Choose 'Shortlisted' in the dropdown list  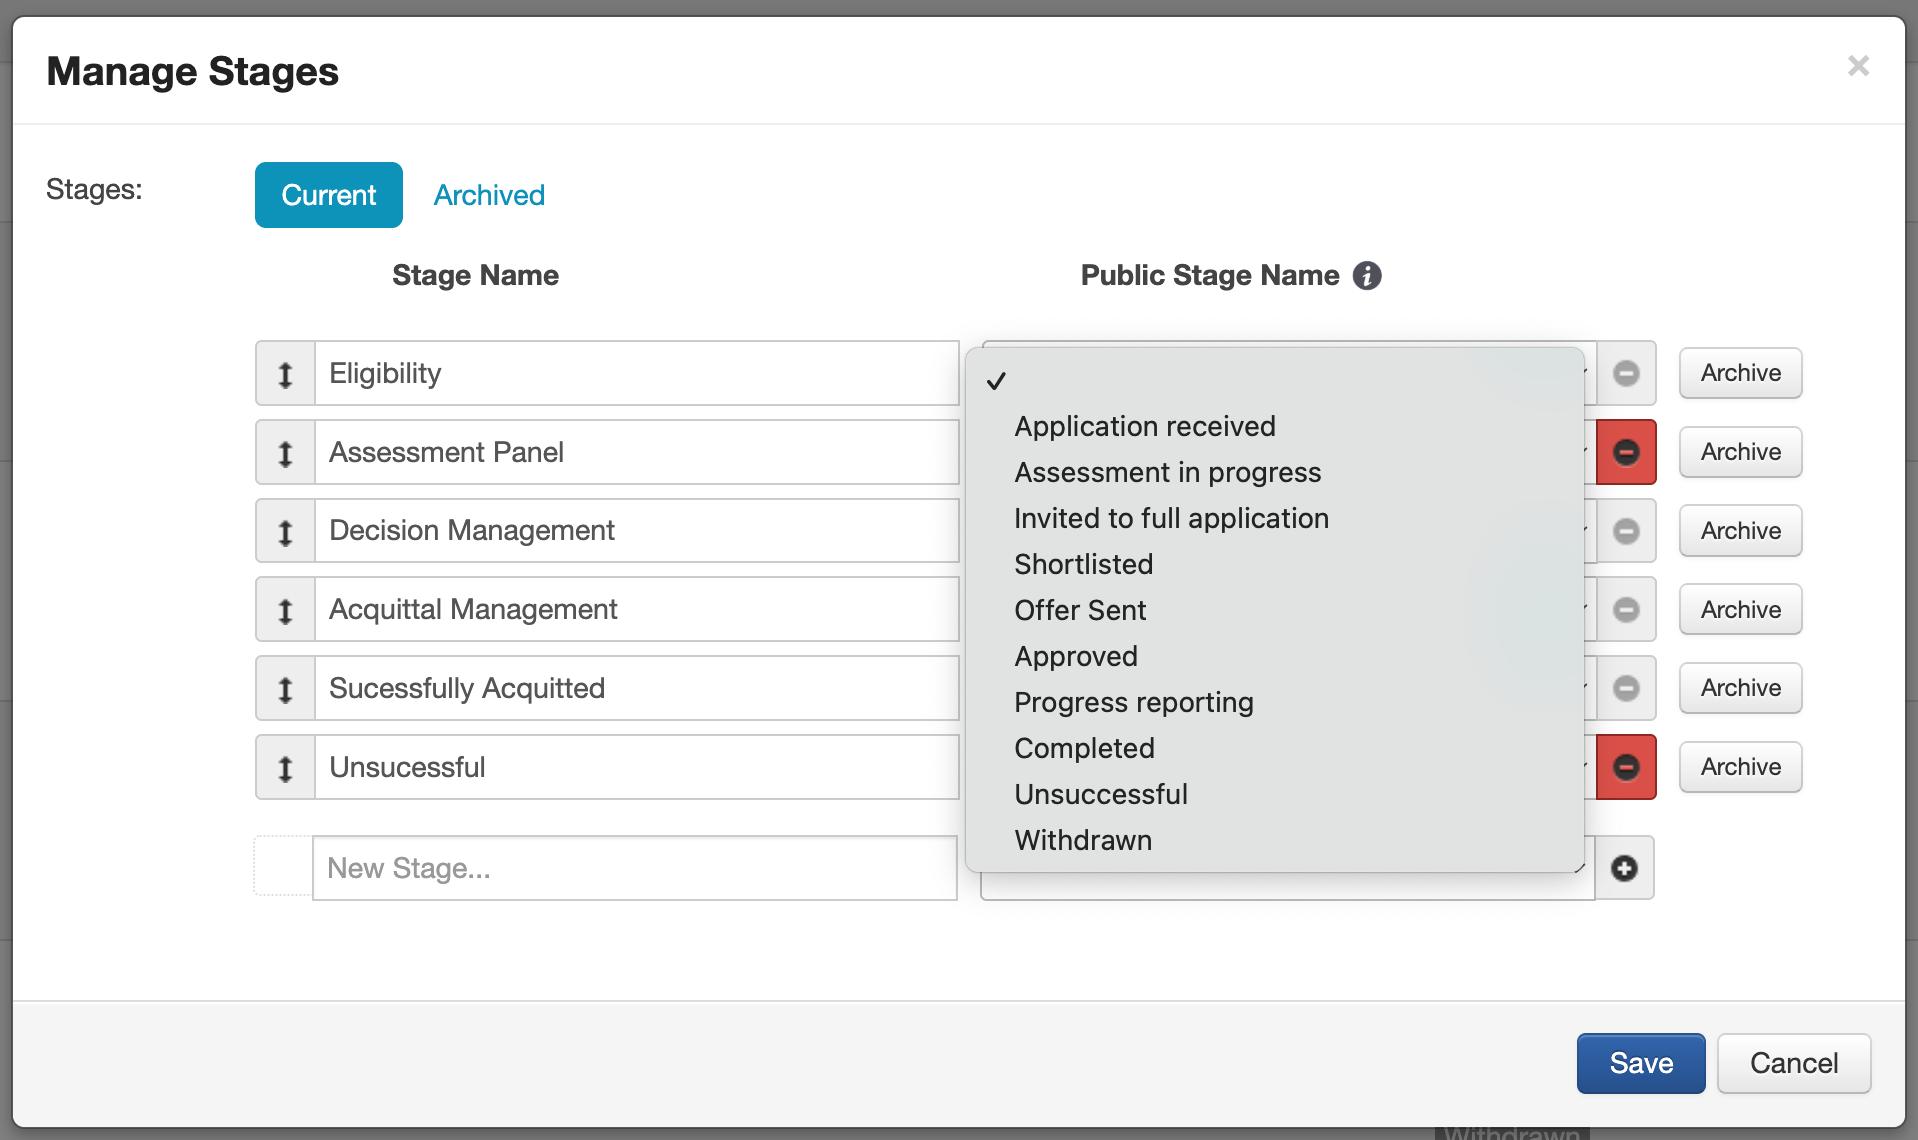(x=1083, y=565)
